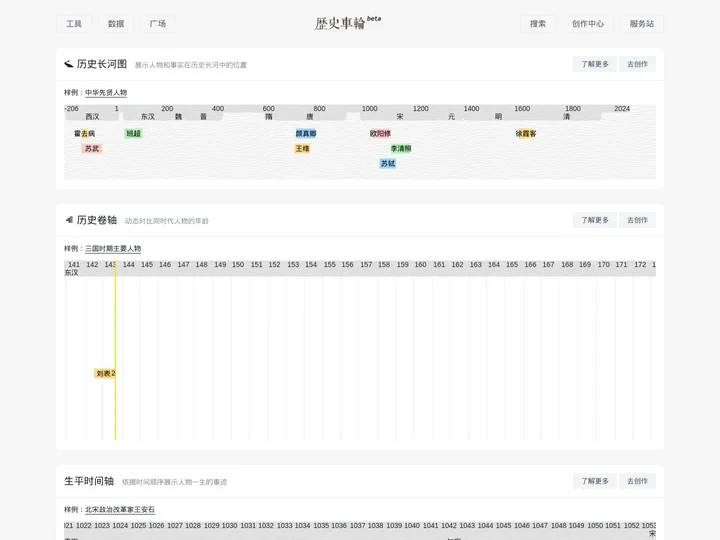Click the 历史卷轴 section icon
The width and height of the screenshot is (720, 540).
tap(69, 220)
